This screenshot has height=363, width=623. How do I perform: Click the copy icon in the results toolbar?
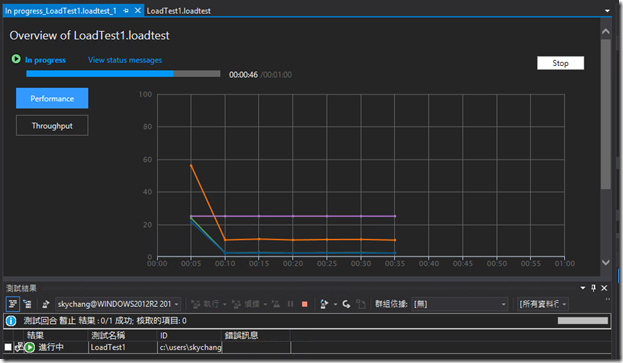tap(361, 304)
